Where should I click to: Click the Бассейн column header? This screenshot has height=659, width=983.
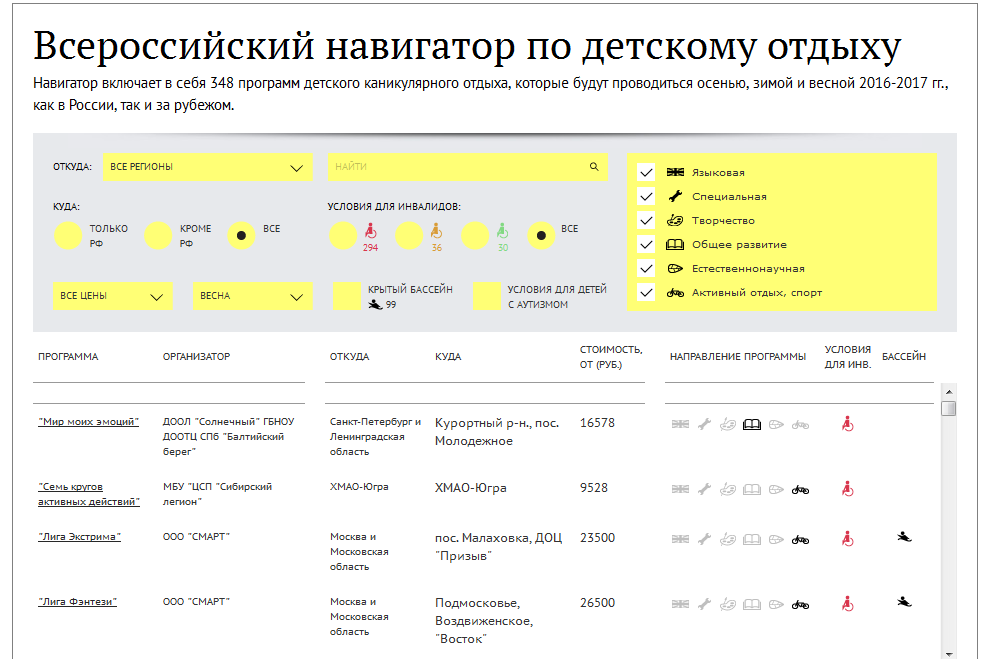coord(903,357)
